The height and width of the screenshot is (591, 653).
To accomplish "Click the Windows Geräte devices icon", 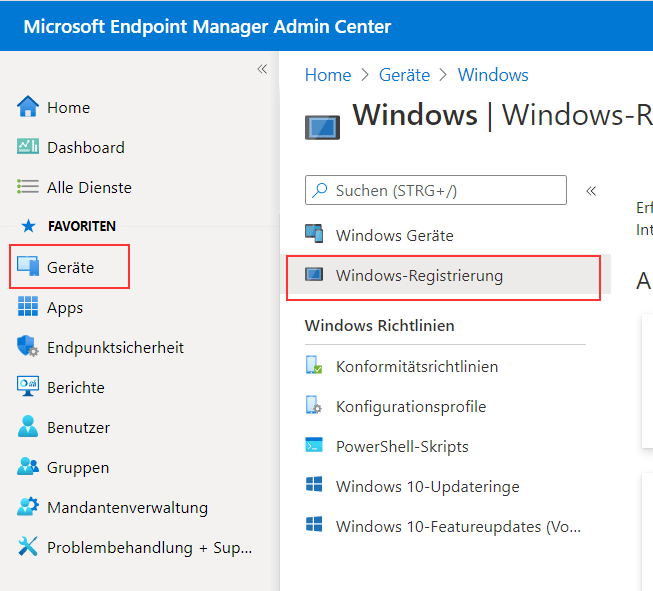I will click(314, 233).
